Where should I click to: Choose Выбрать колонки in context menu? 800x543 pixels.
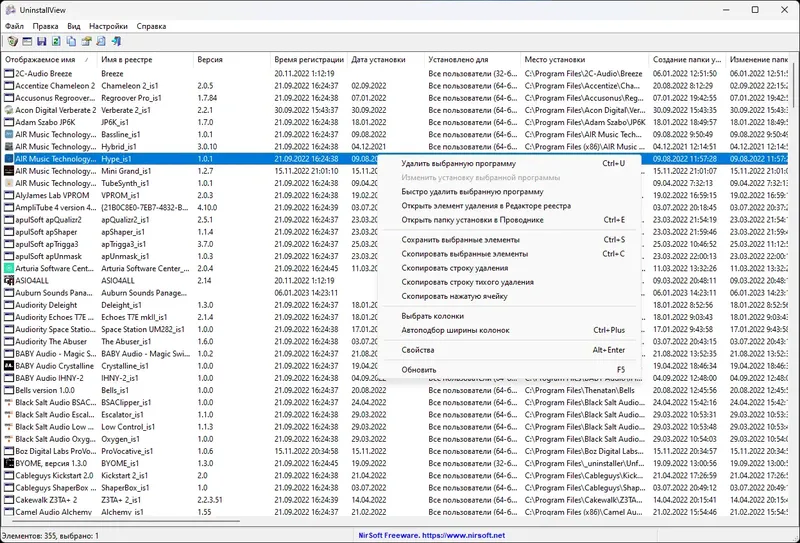pos(510,316)
